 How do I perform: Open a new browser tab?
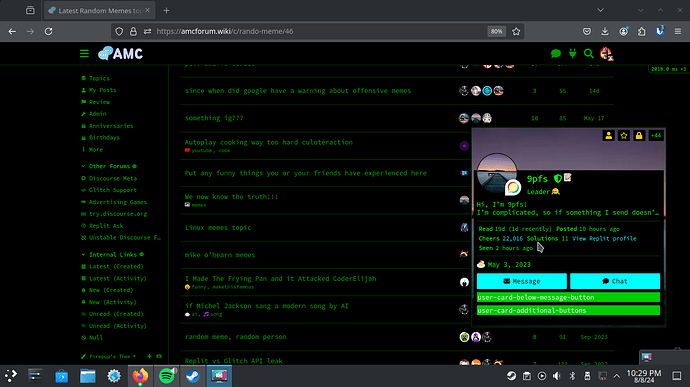(x=166, y=11)
